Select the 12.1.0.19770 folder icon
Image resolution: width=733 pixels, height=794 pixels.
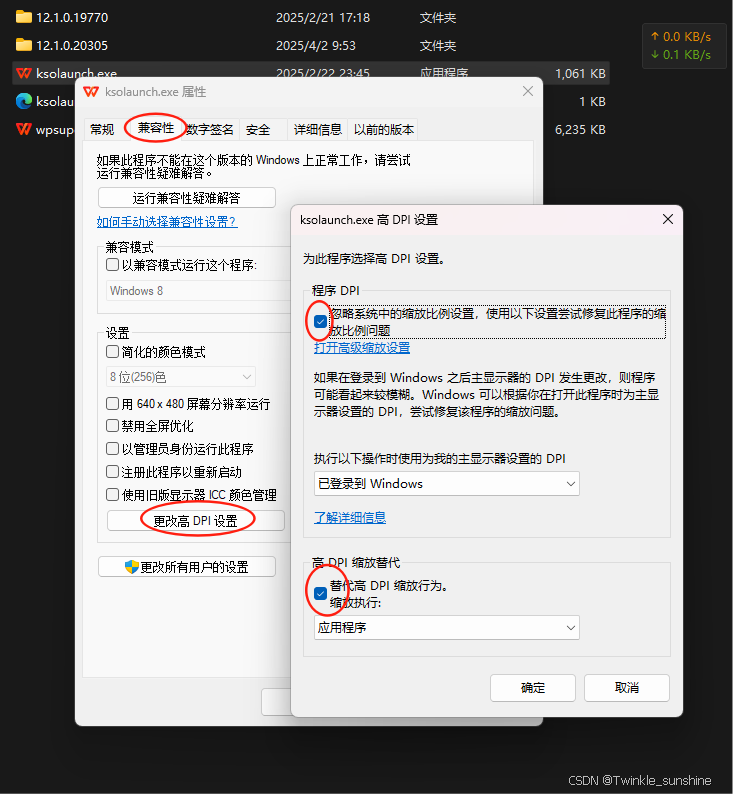pyautogui.click(x=23, y=17)
